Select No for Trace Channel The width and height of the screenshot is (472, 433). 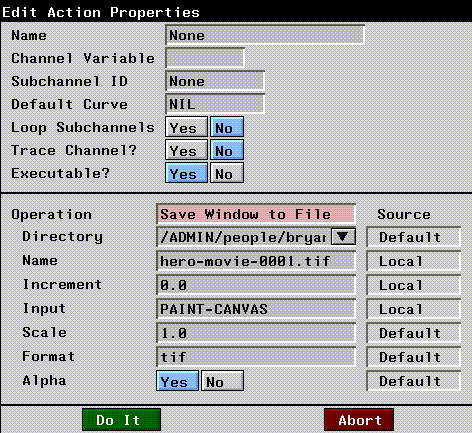pos(227,150)
